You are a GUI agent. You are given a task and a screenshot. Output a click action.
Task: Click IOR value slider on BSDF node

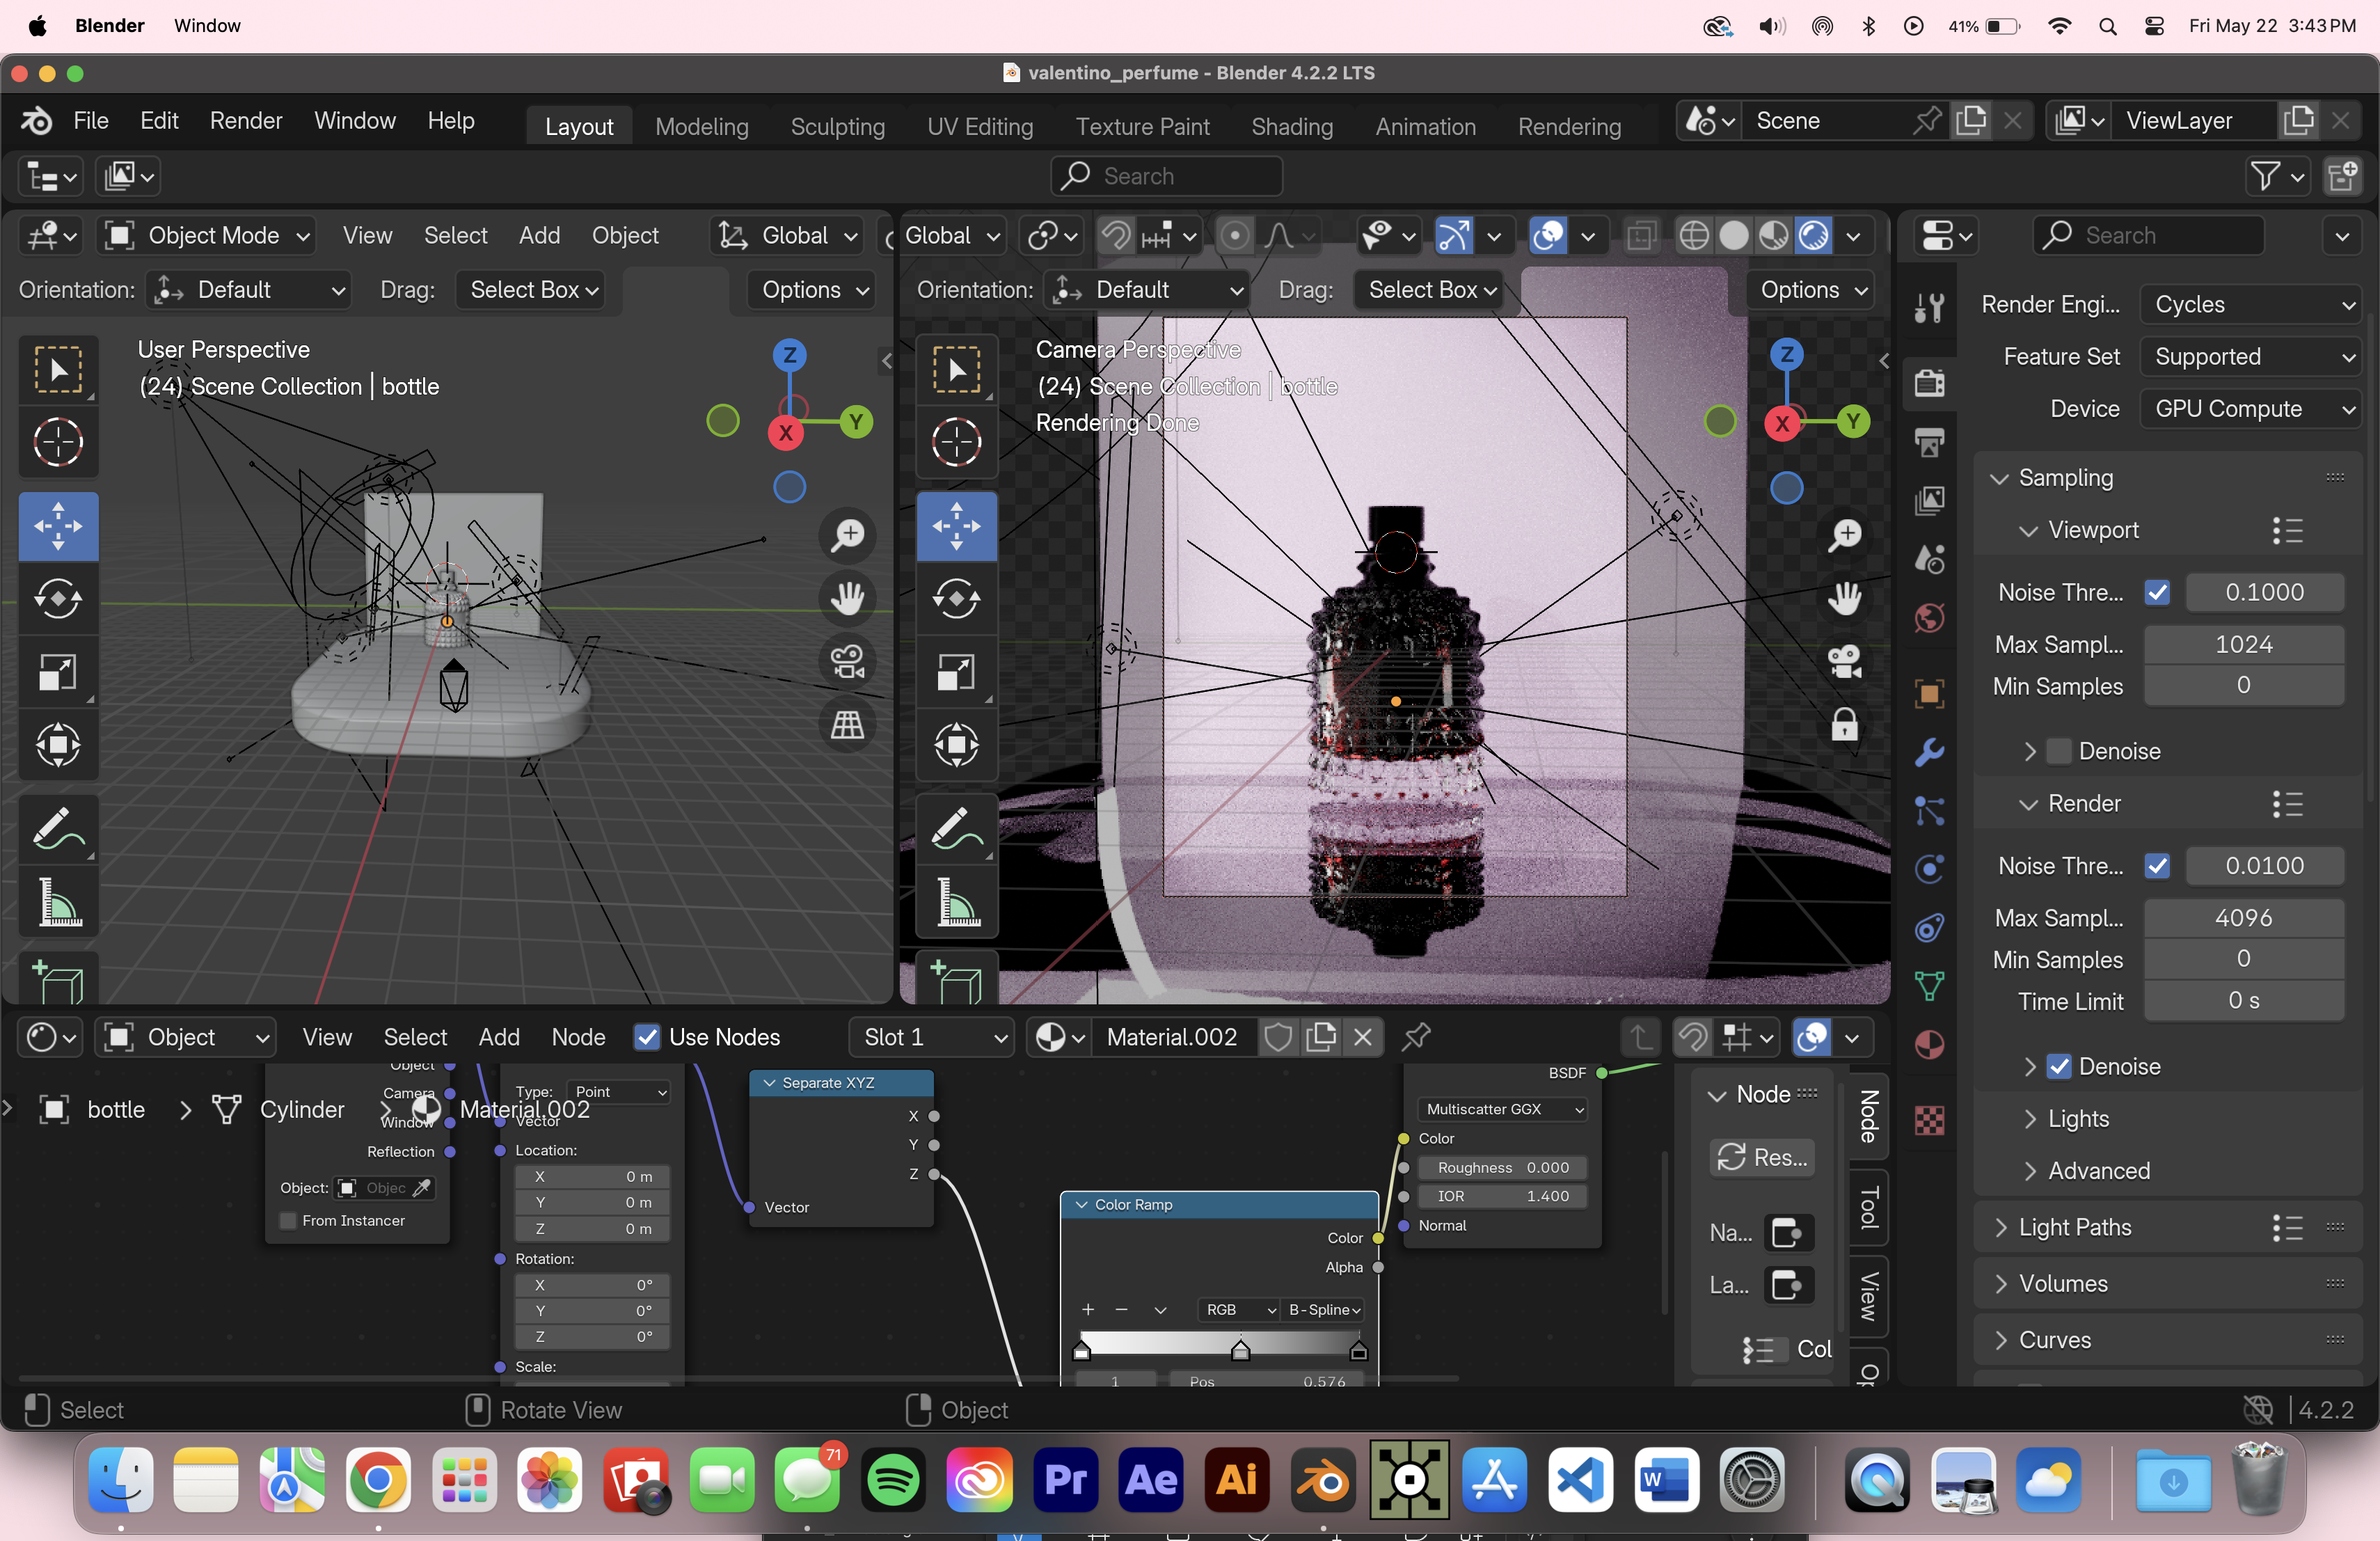click(x=1502, y=1196)
